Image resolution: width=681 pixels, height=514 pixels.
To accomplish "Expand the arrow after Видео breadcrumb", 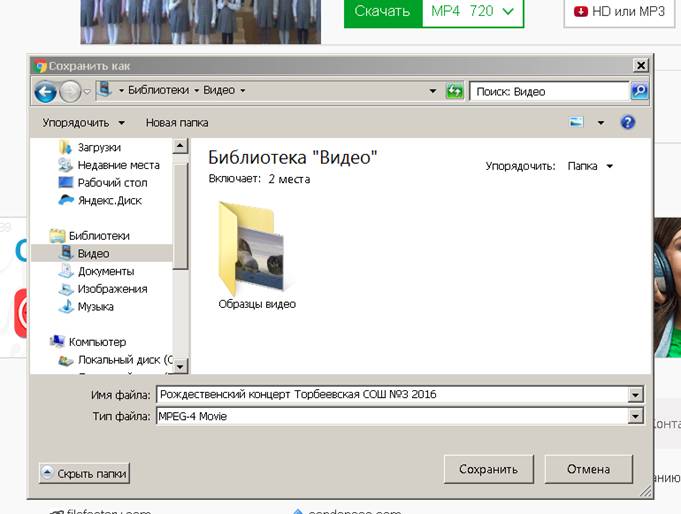I will pyautogui.click(x=243, y=90).
